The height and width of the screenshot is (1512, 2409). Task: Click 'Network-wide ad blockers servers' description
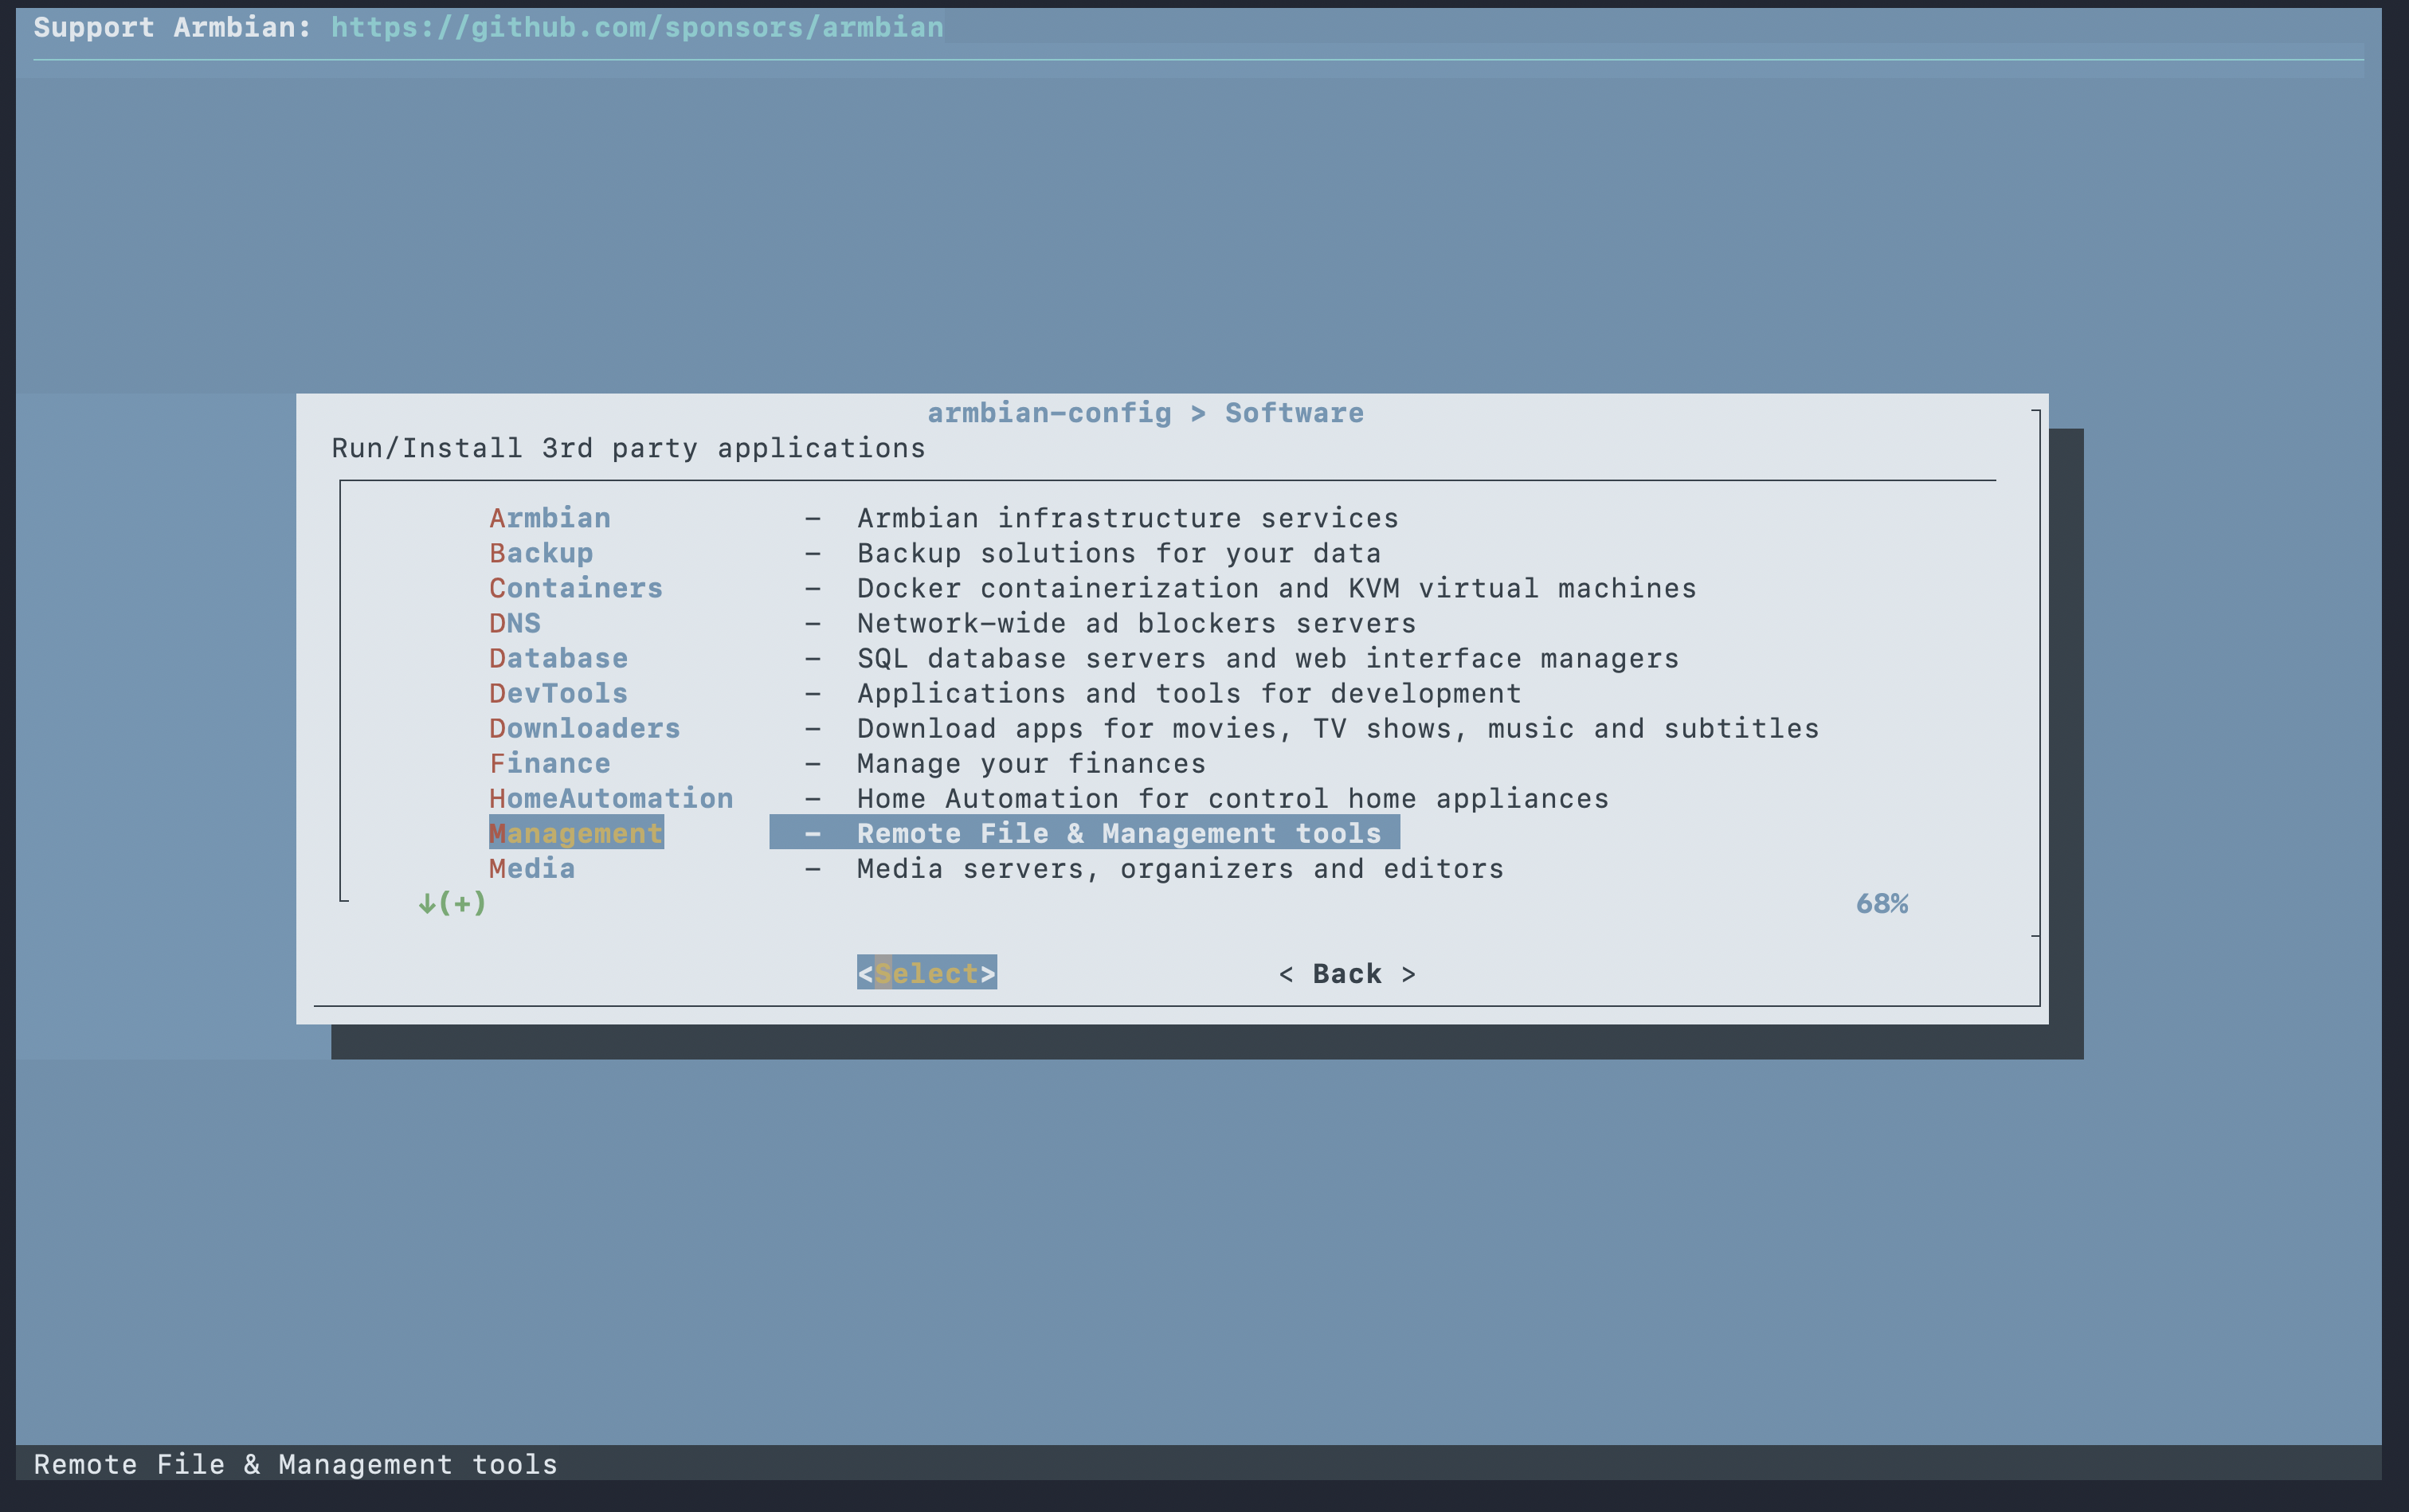coord(1137,623)
